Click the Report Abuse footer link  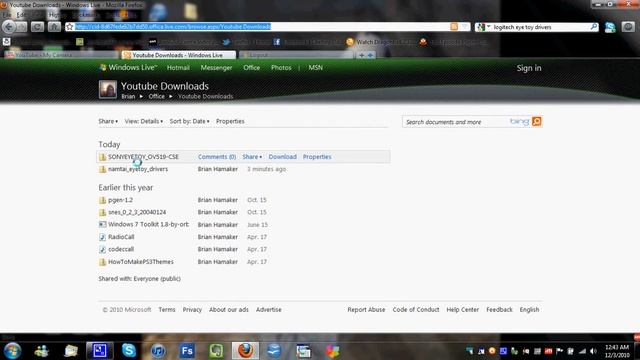366,310
